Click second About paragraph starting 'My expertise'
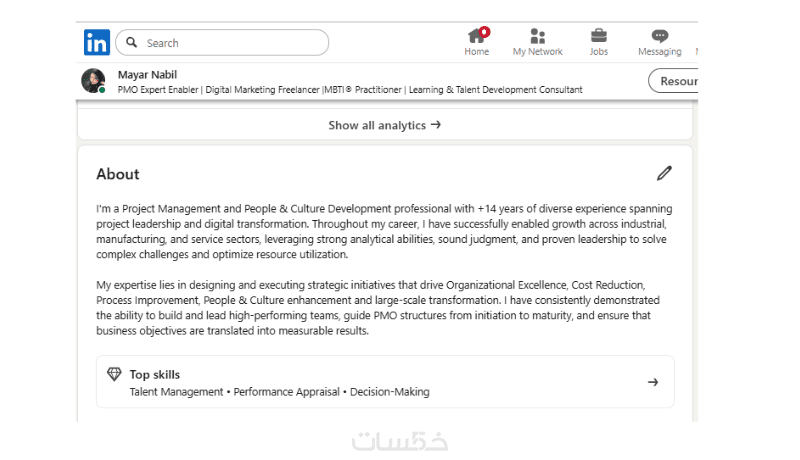The width and height of the screenshot is (800, 460). pyautogui.click(x=378, y=308)
